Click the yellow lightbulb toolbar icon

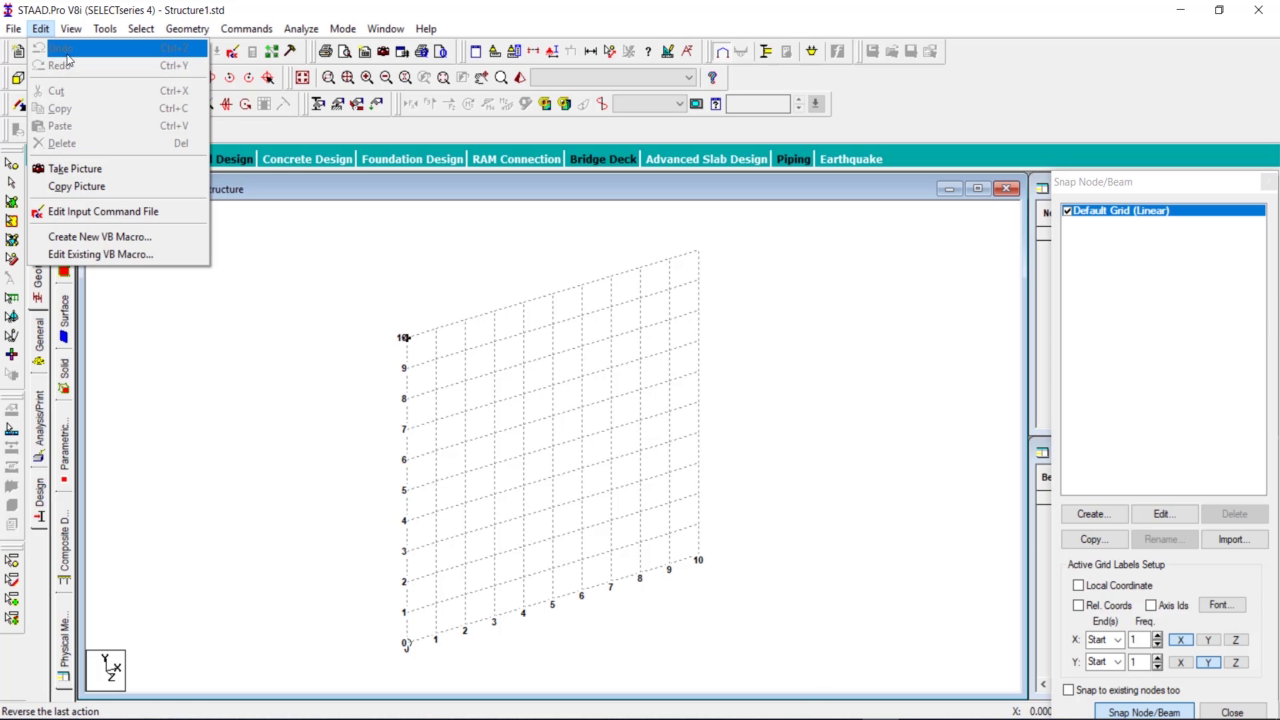[811, 51]
